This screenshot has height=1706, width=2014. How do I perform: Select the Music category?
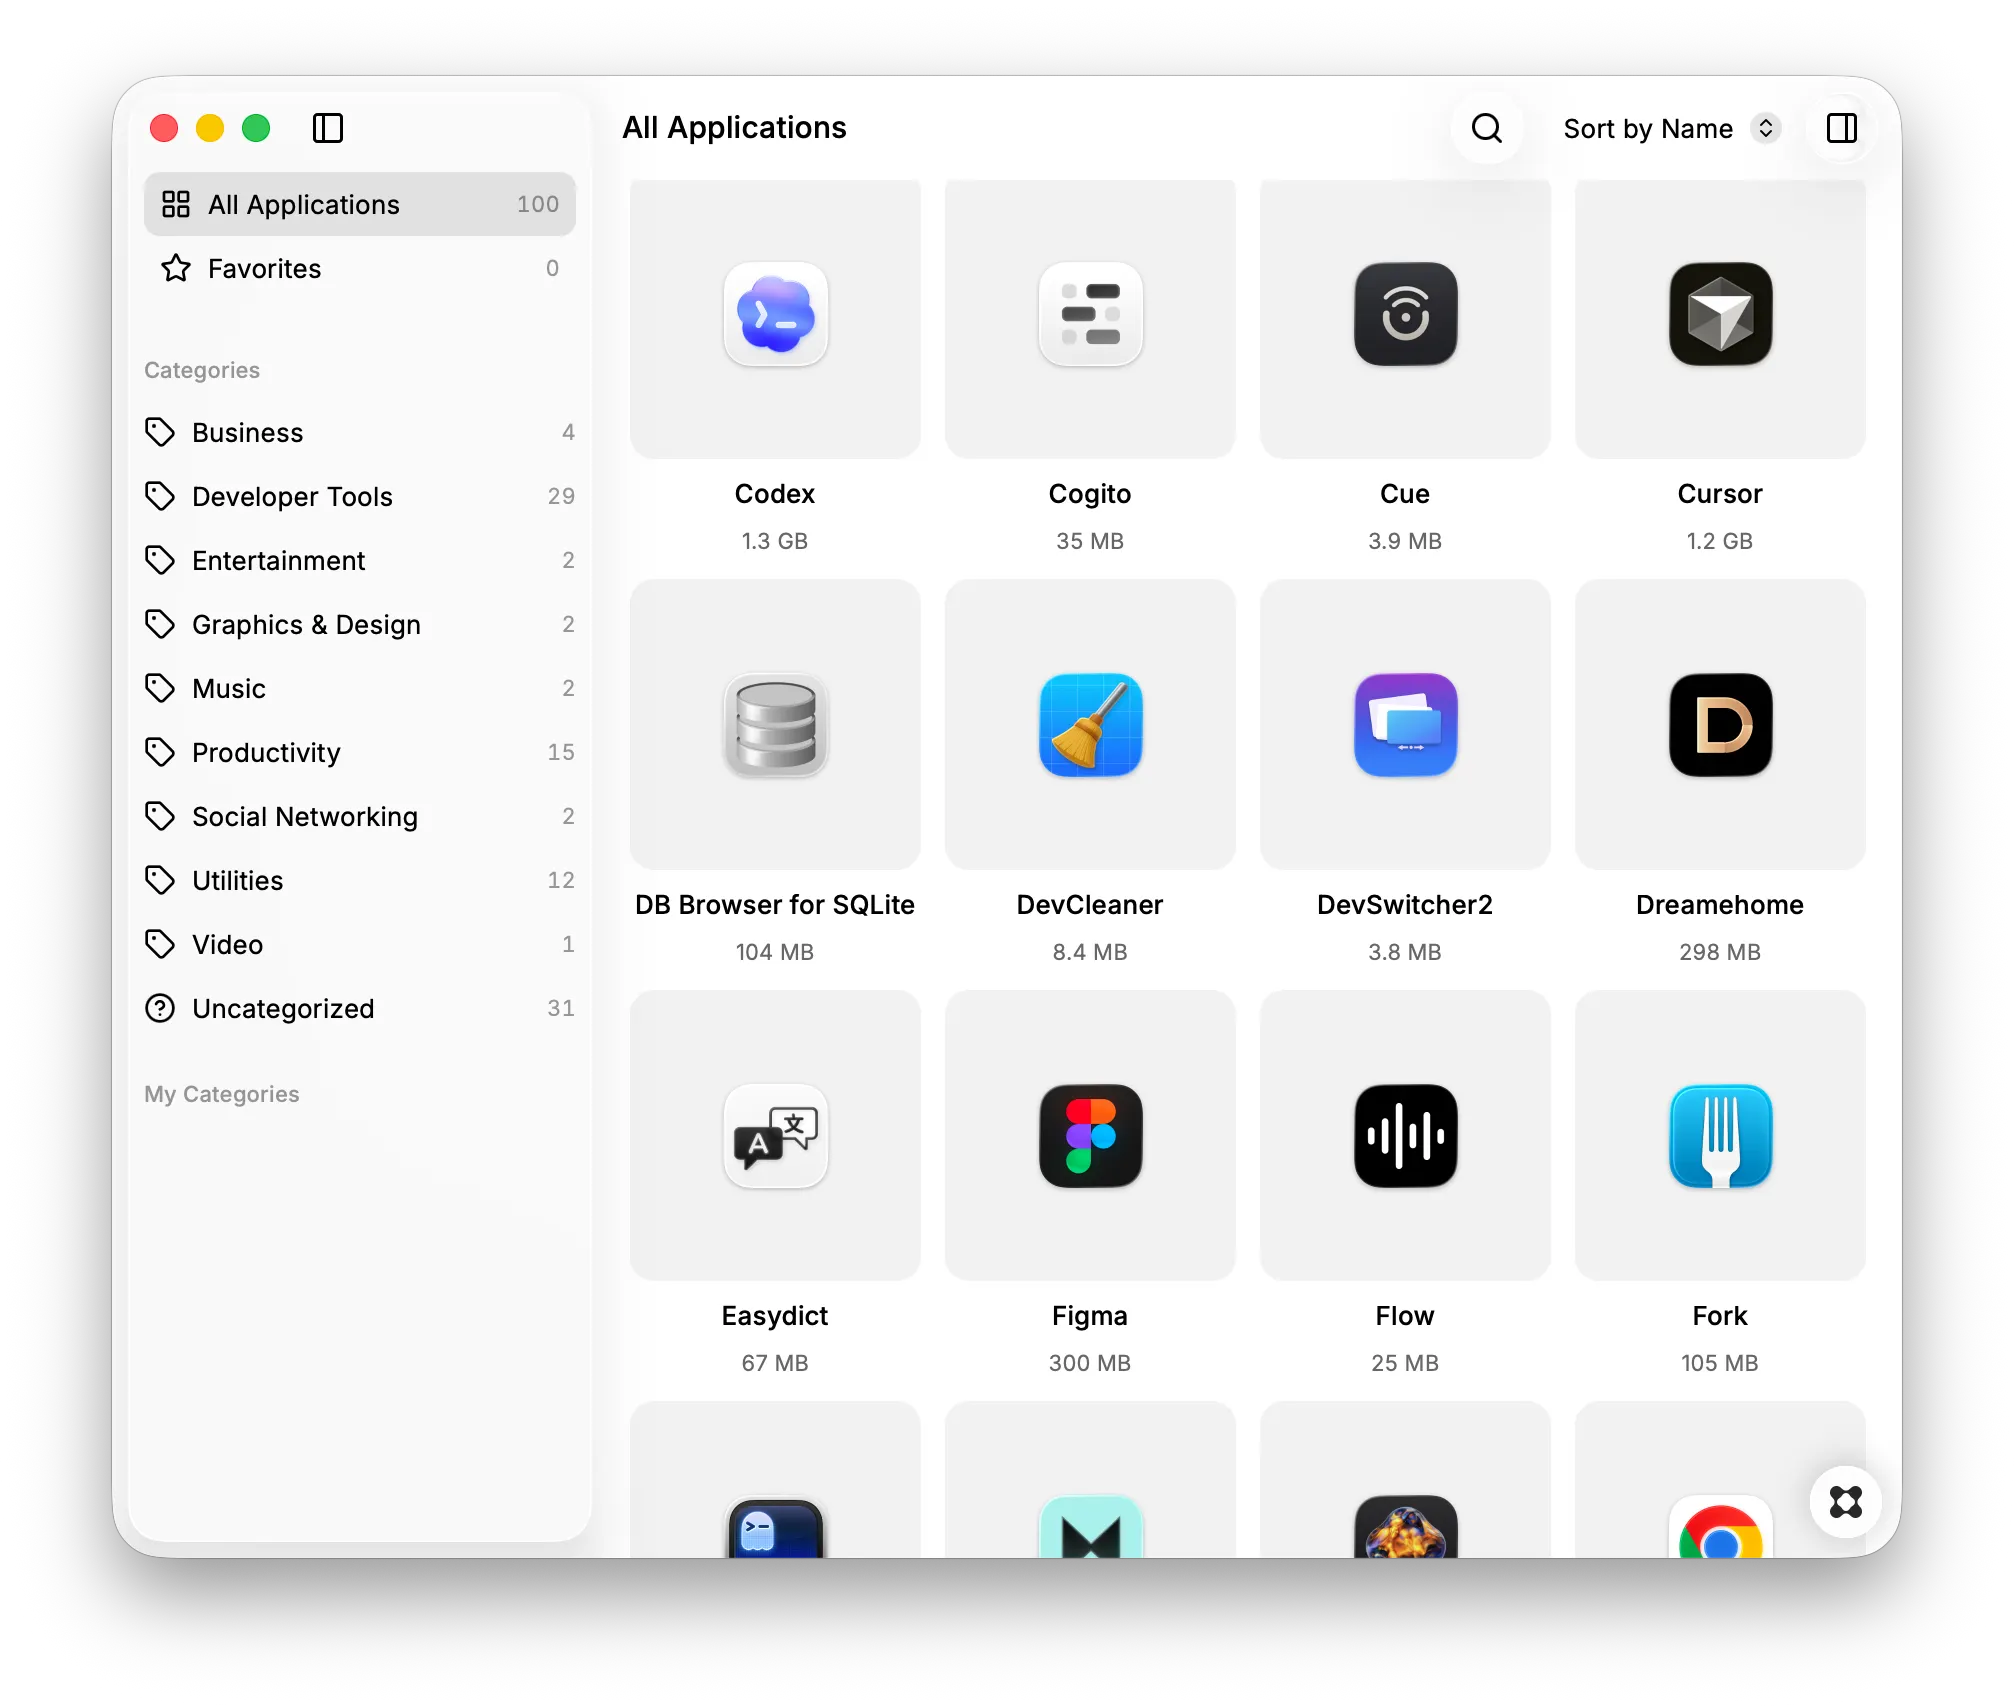360,688
